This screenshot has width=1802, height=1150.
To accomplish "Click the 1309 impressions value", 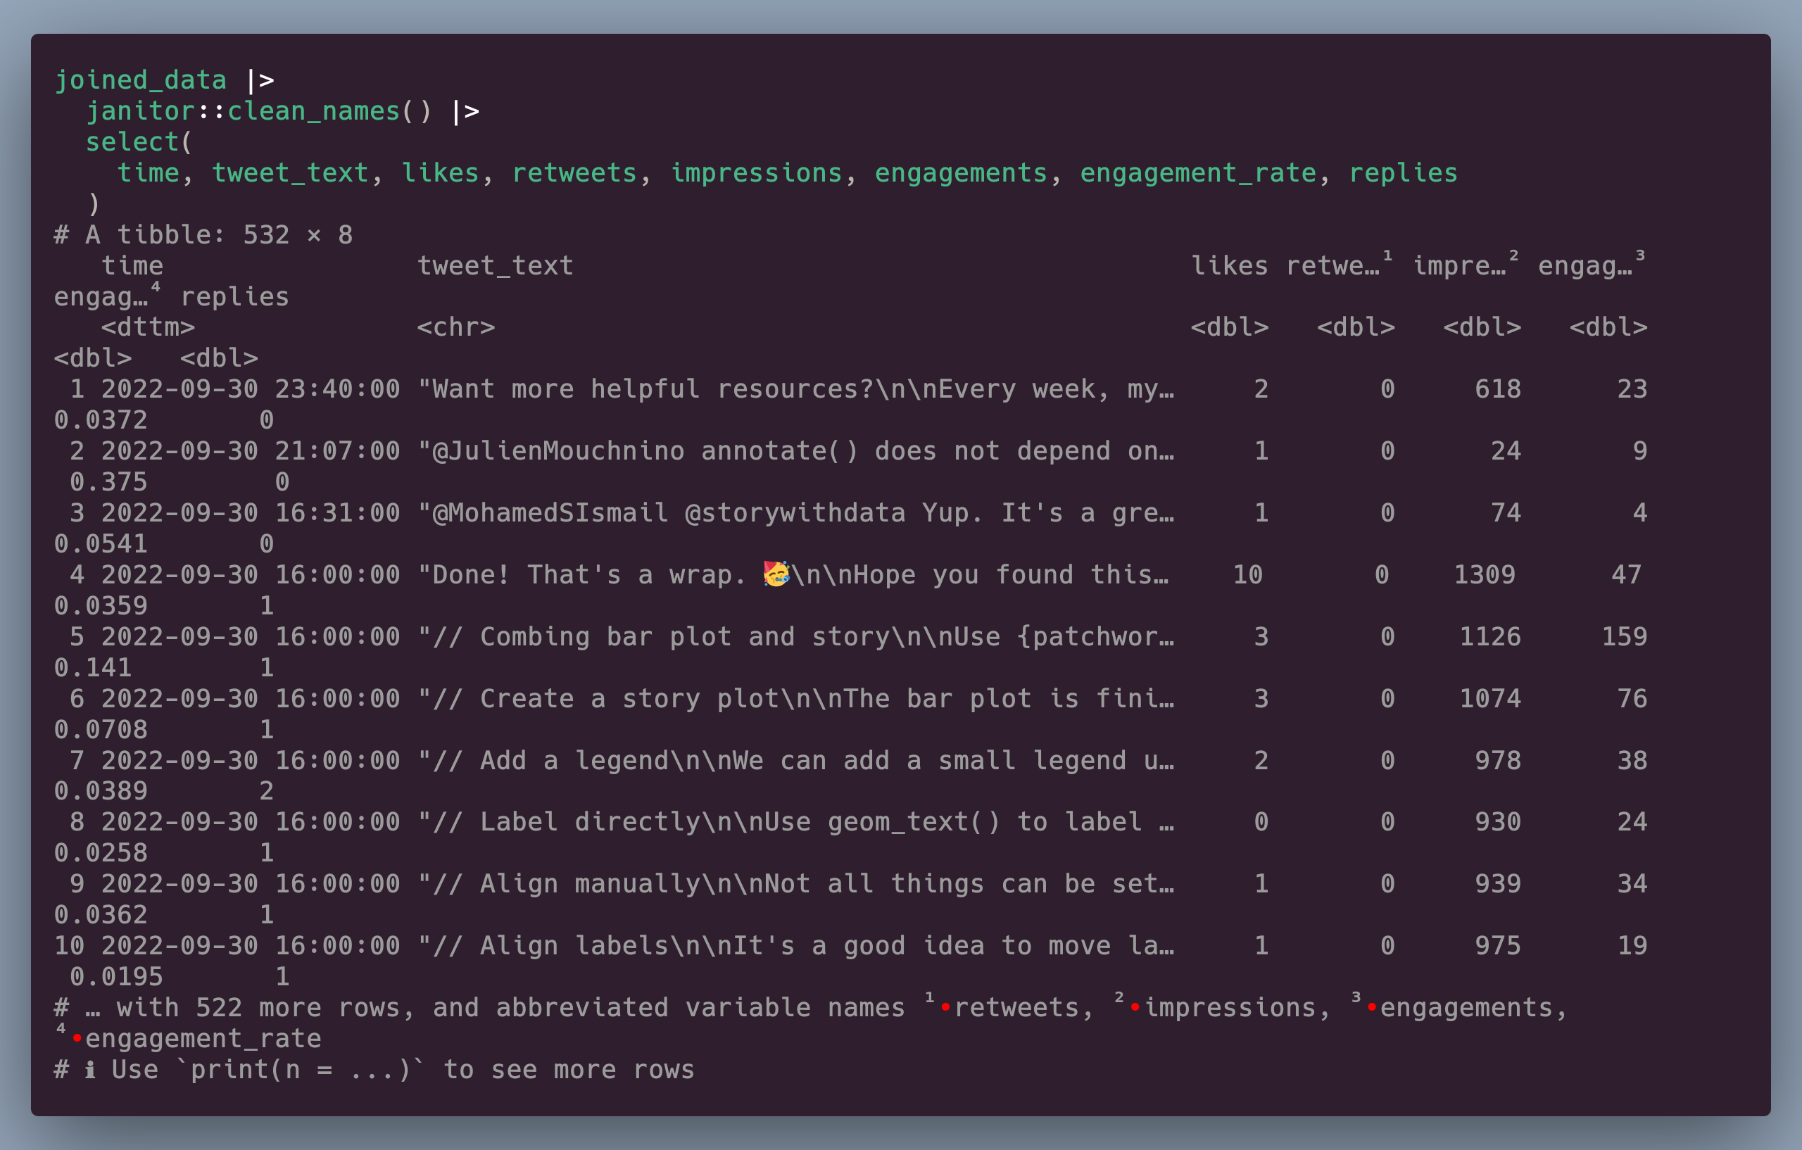I will [1484, 575].
